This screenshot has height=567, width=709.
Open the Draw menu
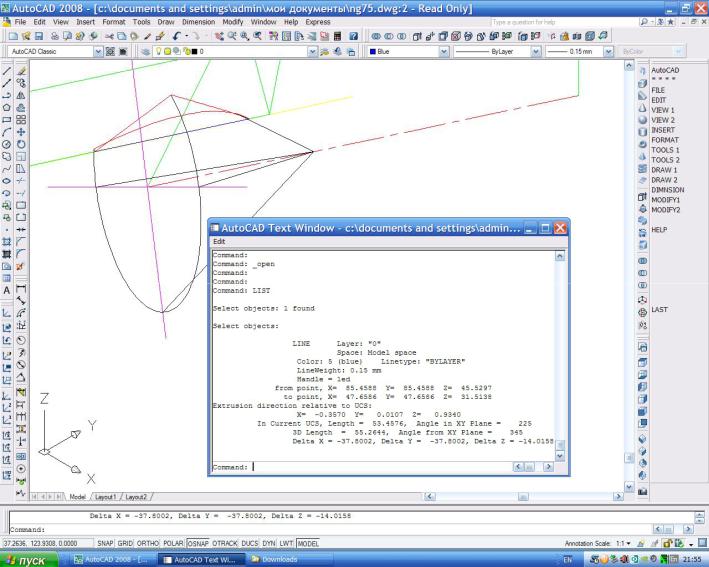pyautogui.click(x=166, y=22)
